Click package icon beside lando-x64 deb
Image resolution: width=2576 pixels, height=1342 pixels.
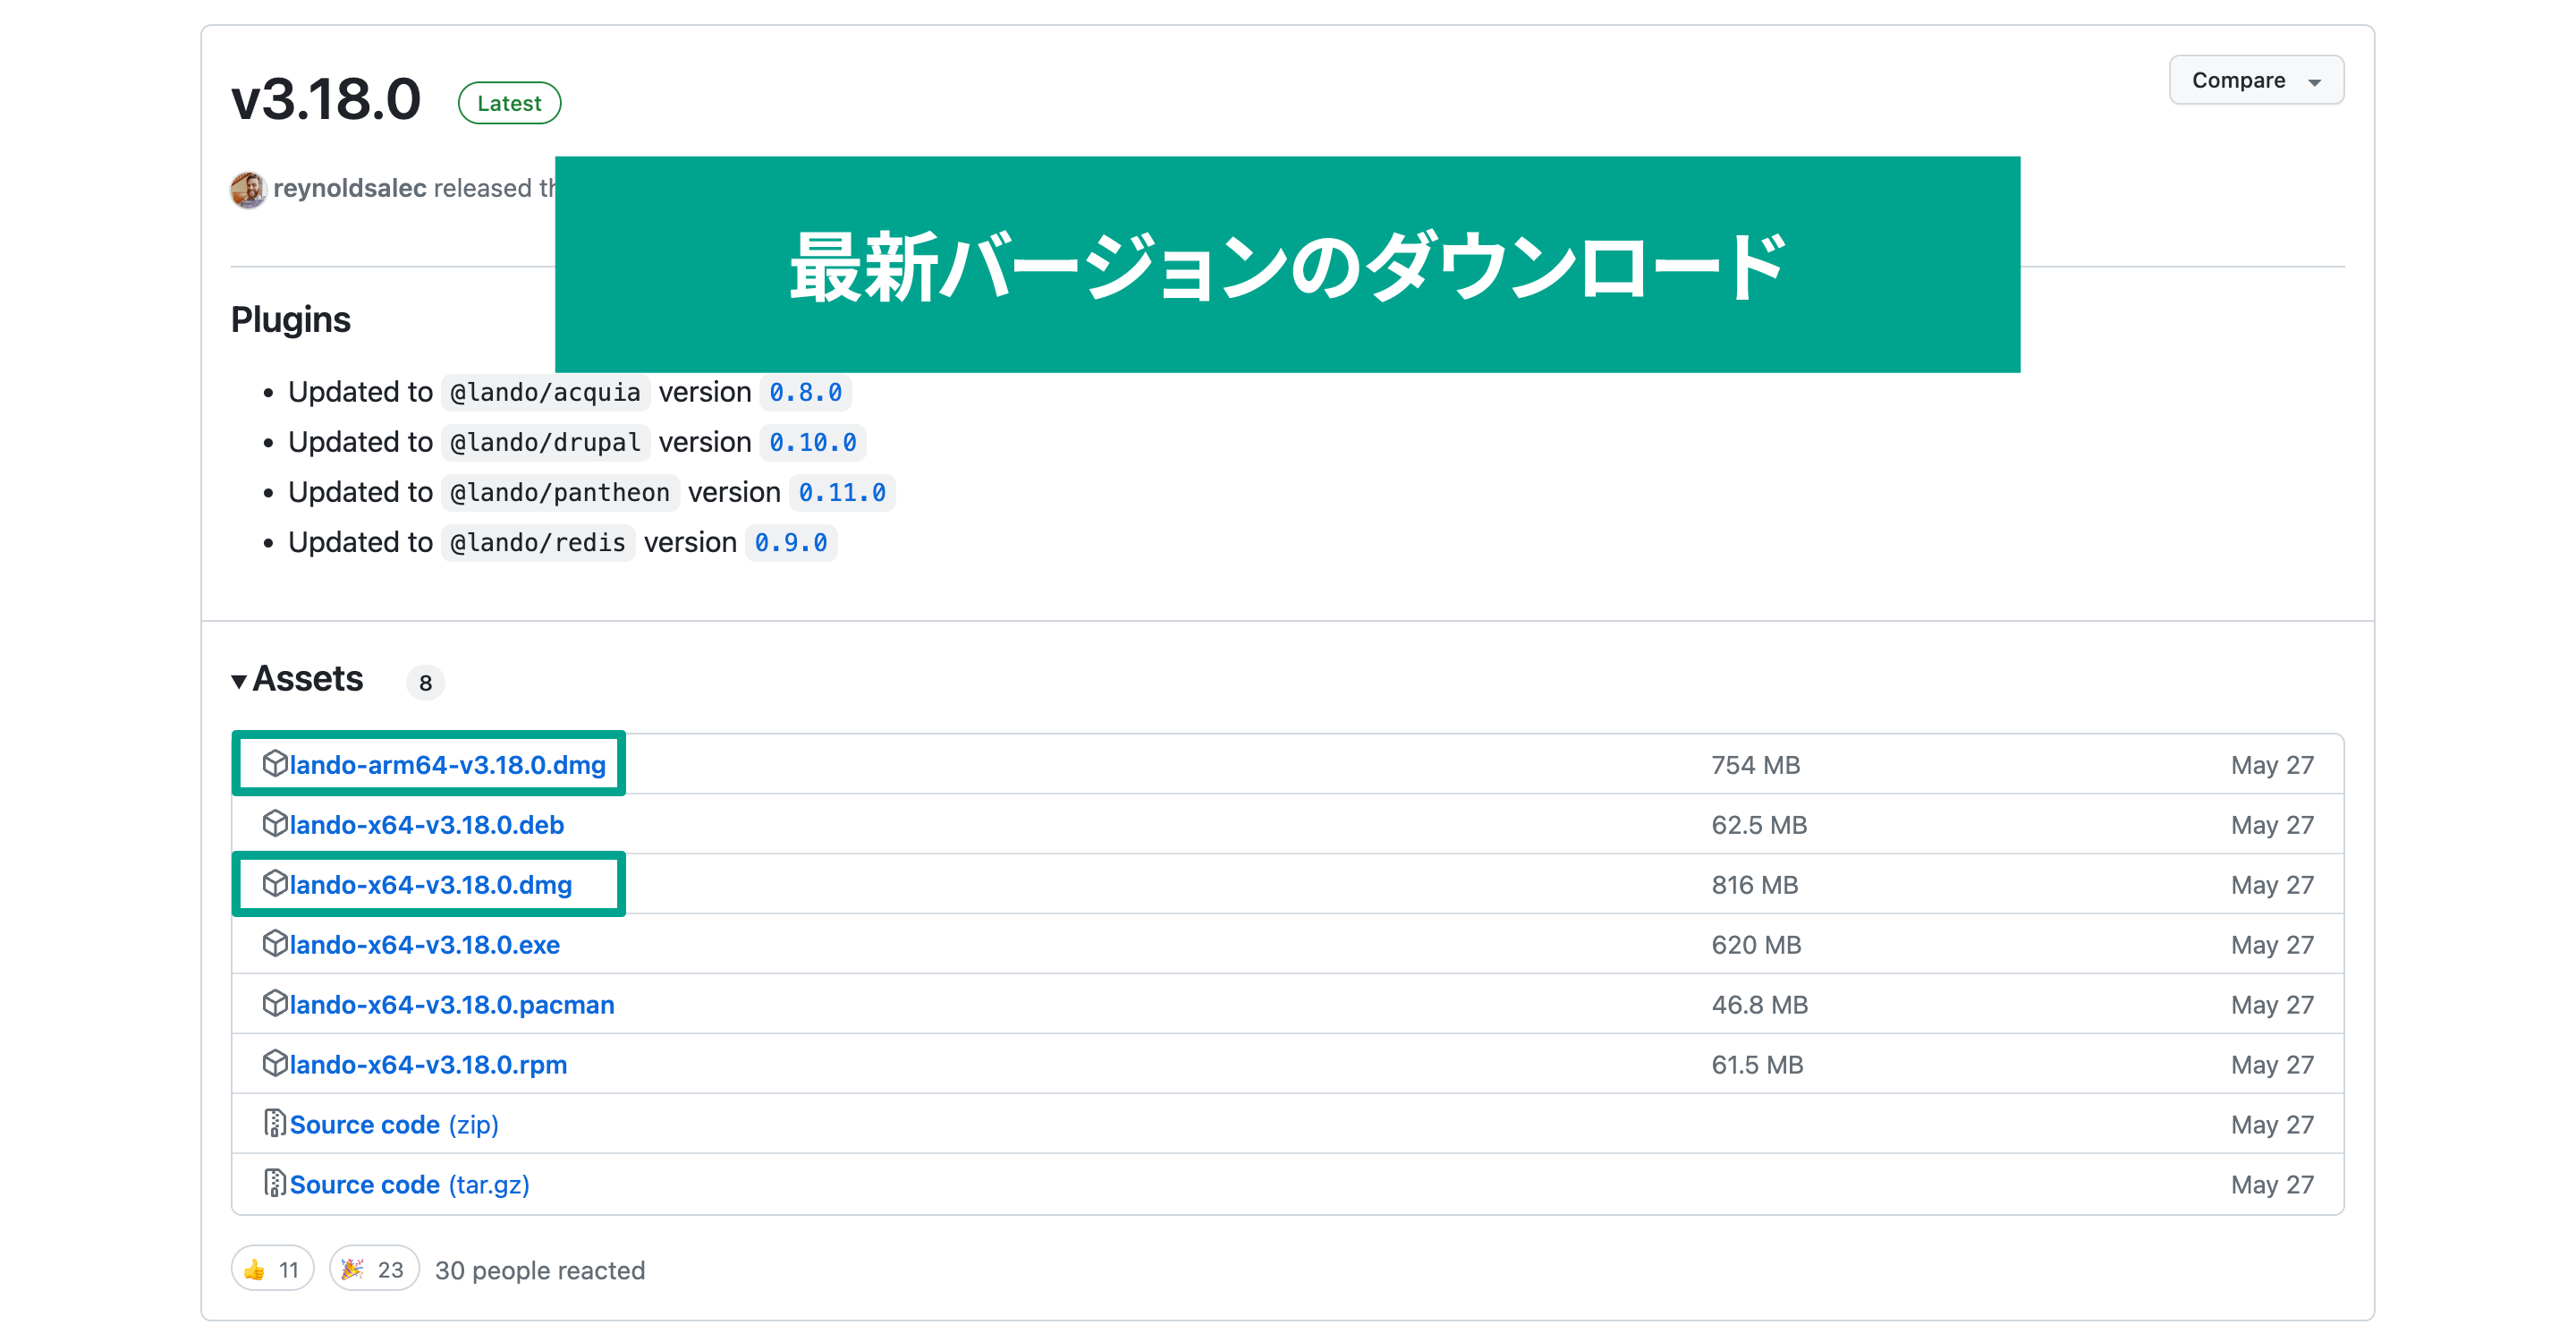click(x=275, y=823)
